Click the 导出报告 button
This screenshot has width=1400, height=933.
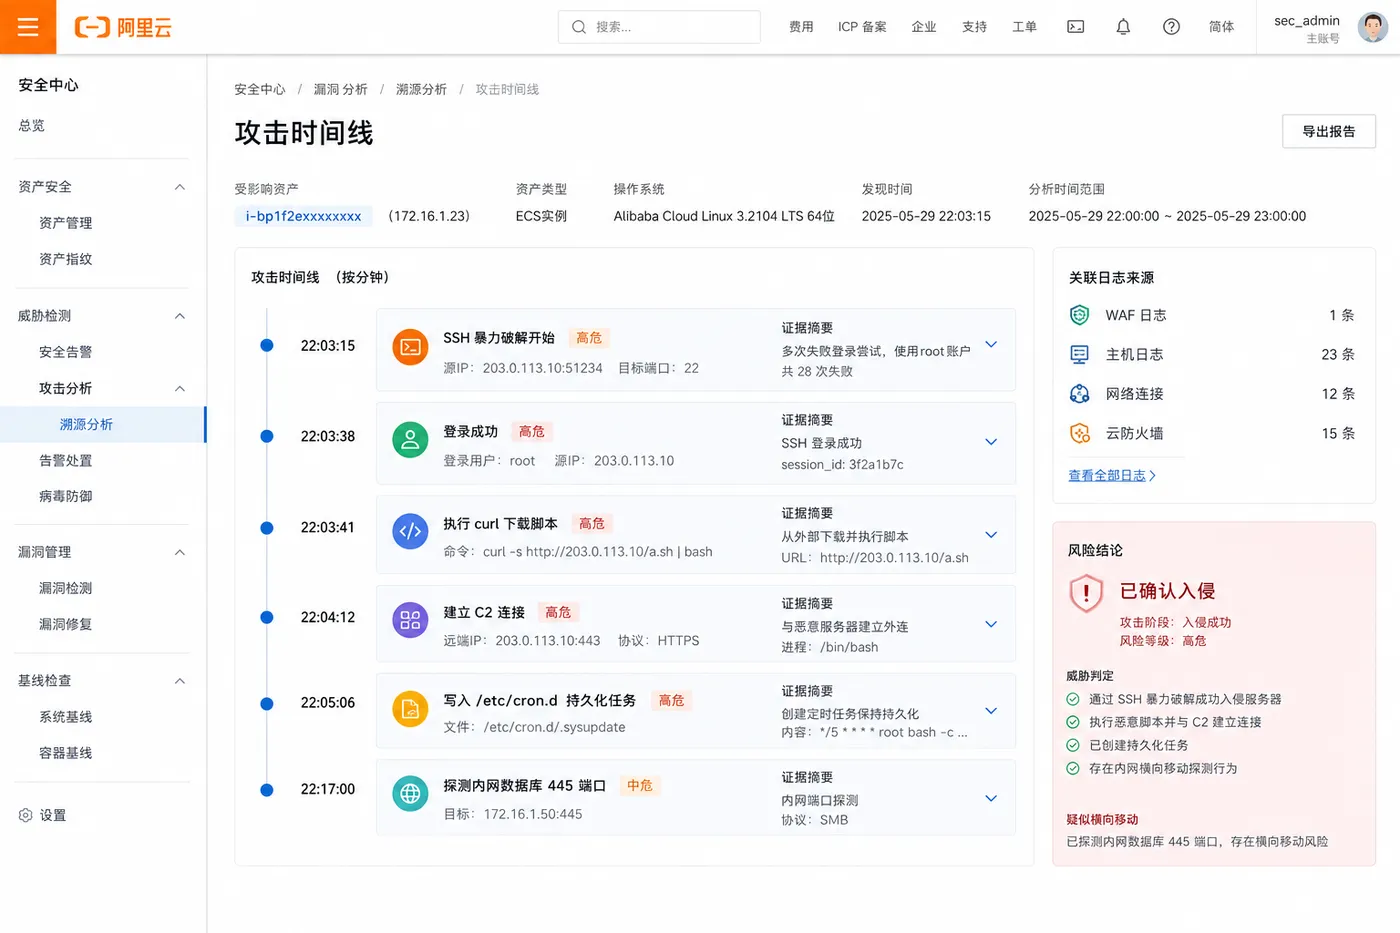(1328, 131)
